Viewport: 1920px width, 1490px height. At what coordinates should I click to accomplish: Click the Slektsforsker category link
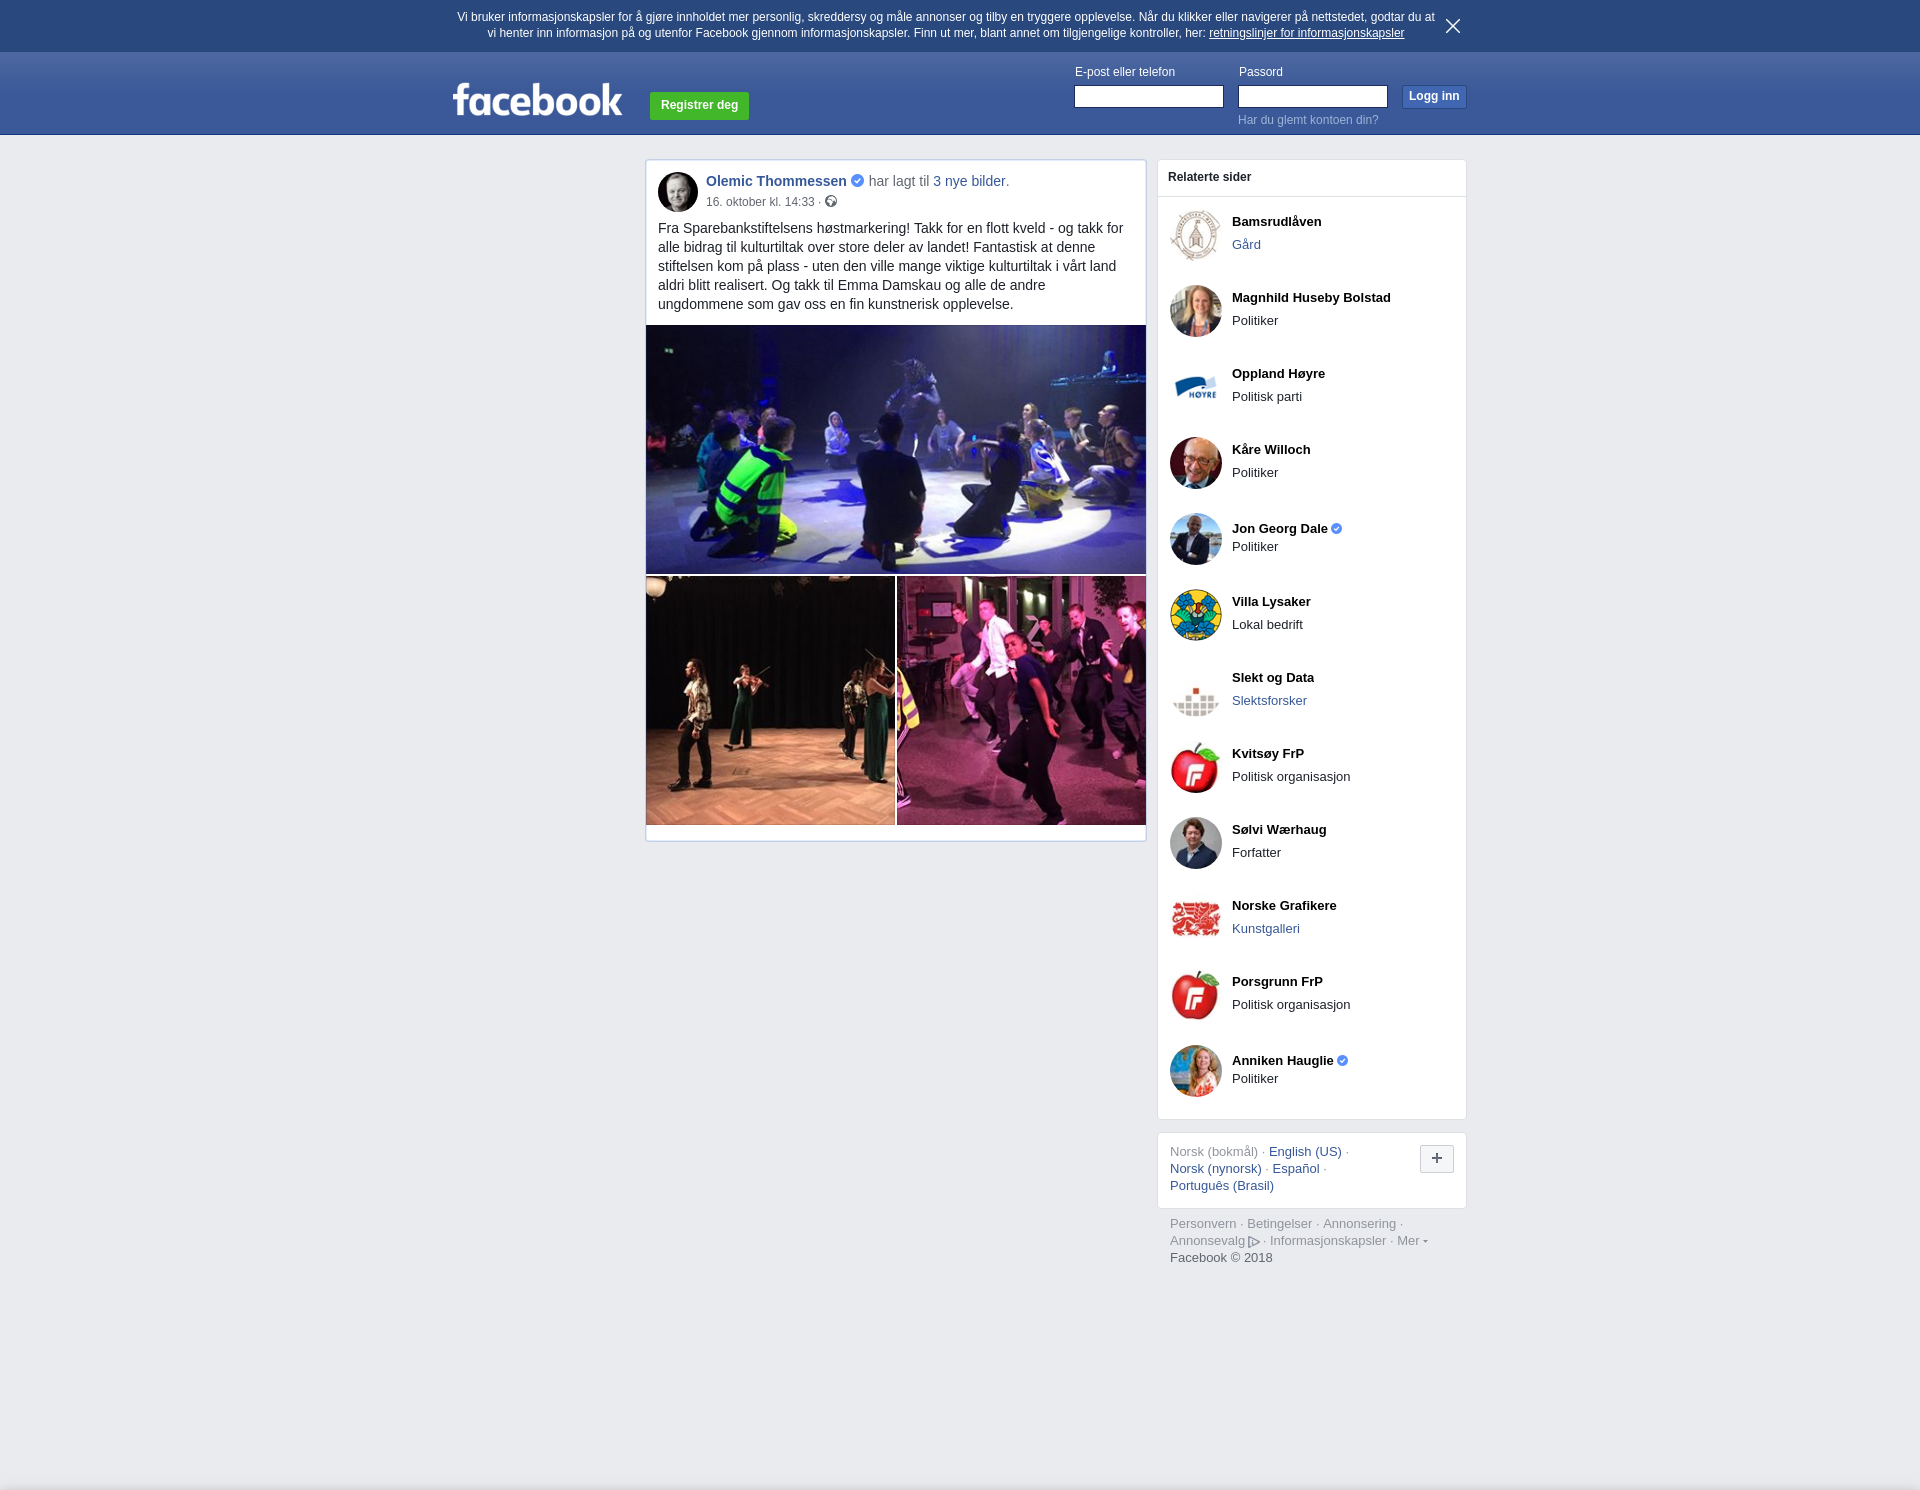click(1269, 701)
